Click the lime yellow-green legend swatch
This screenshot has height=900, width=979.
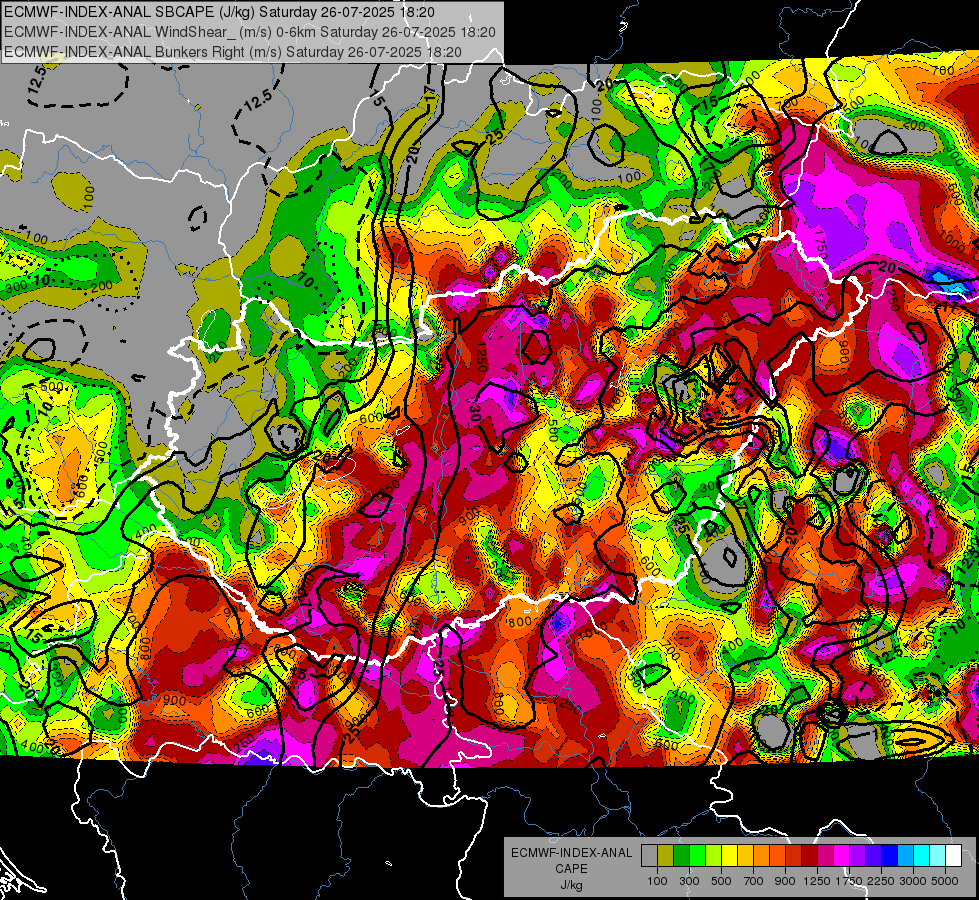click(714, 856)
